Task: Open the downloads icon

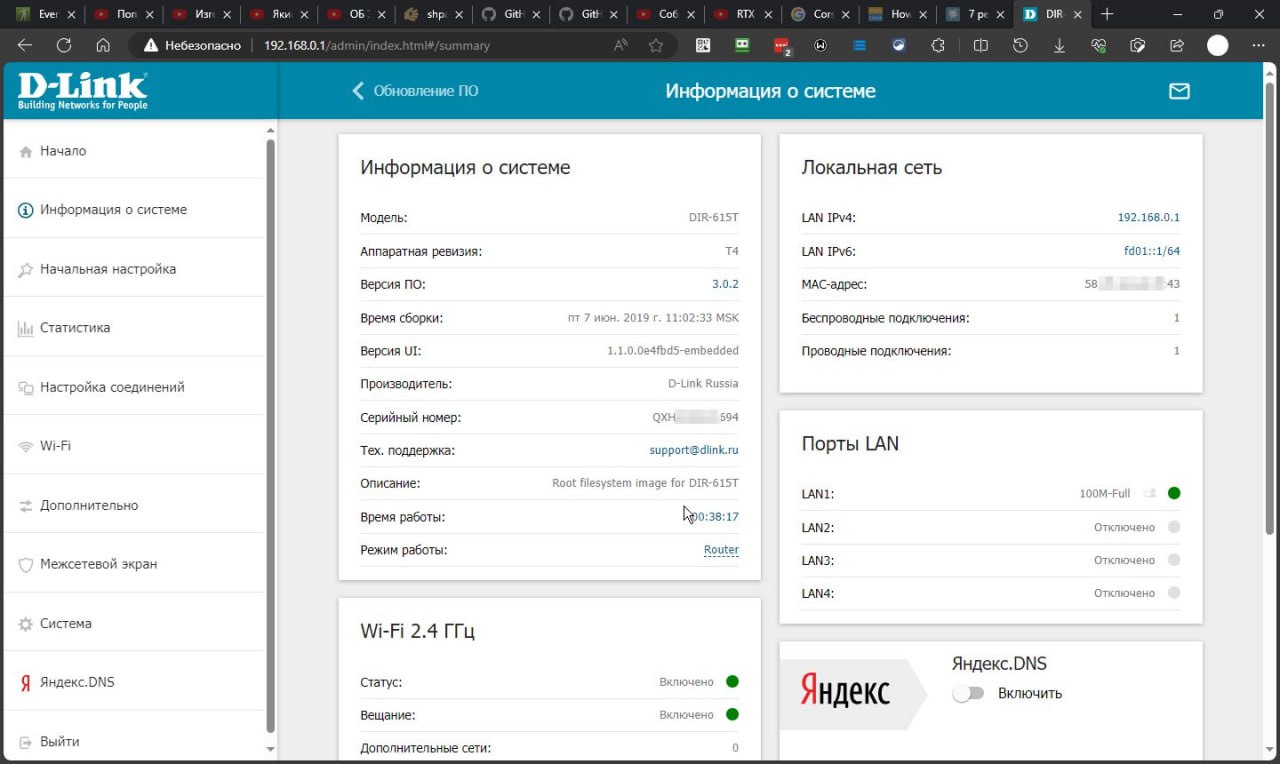Action: coord(1059,45)
